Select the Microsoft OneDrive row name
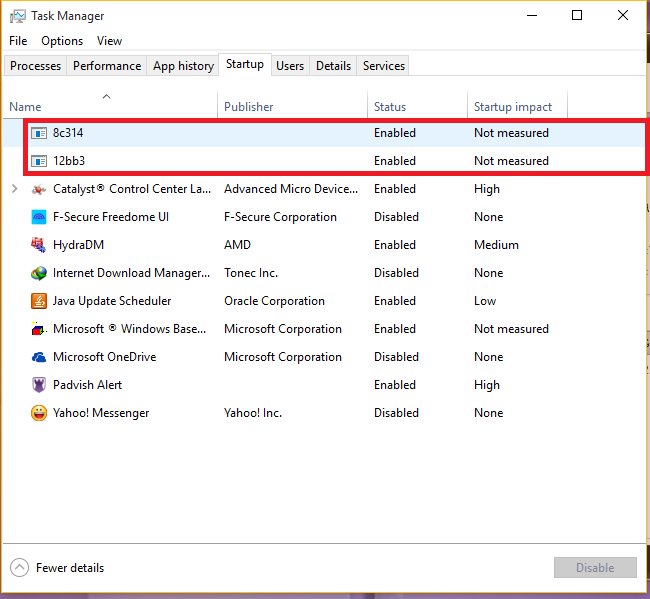This screenshot has width=650, height=599. coord(104,357)
